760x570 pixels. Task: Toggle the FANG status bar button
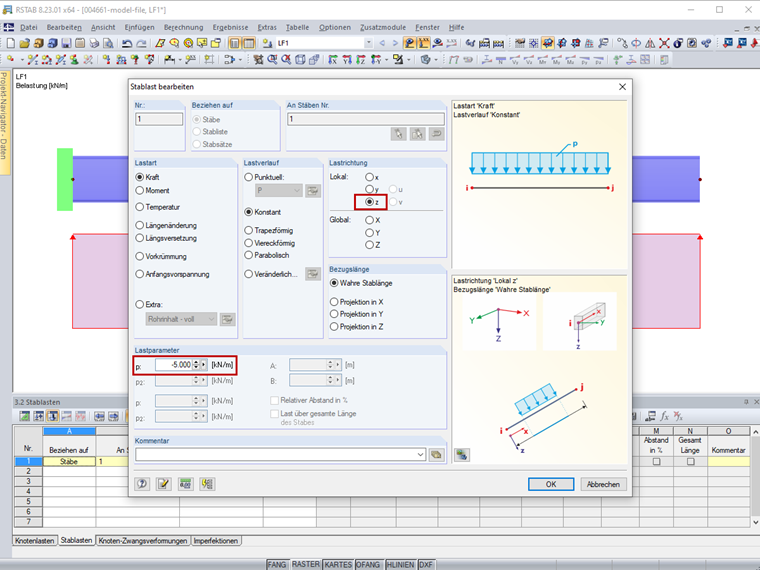277,565
